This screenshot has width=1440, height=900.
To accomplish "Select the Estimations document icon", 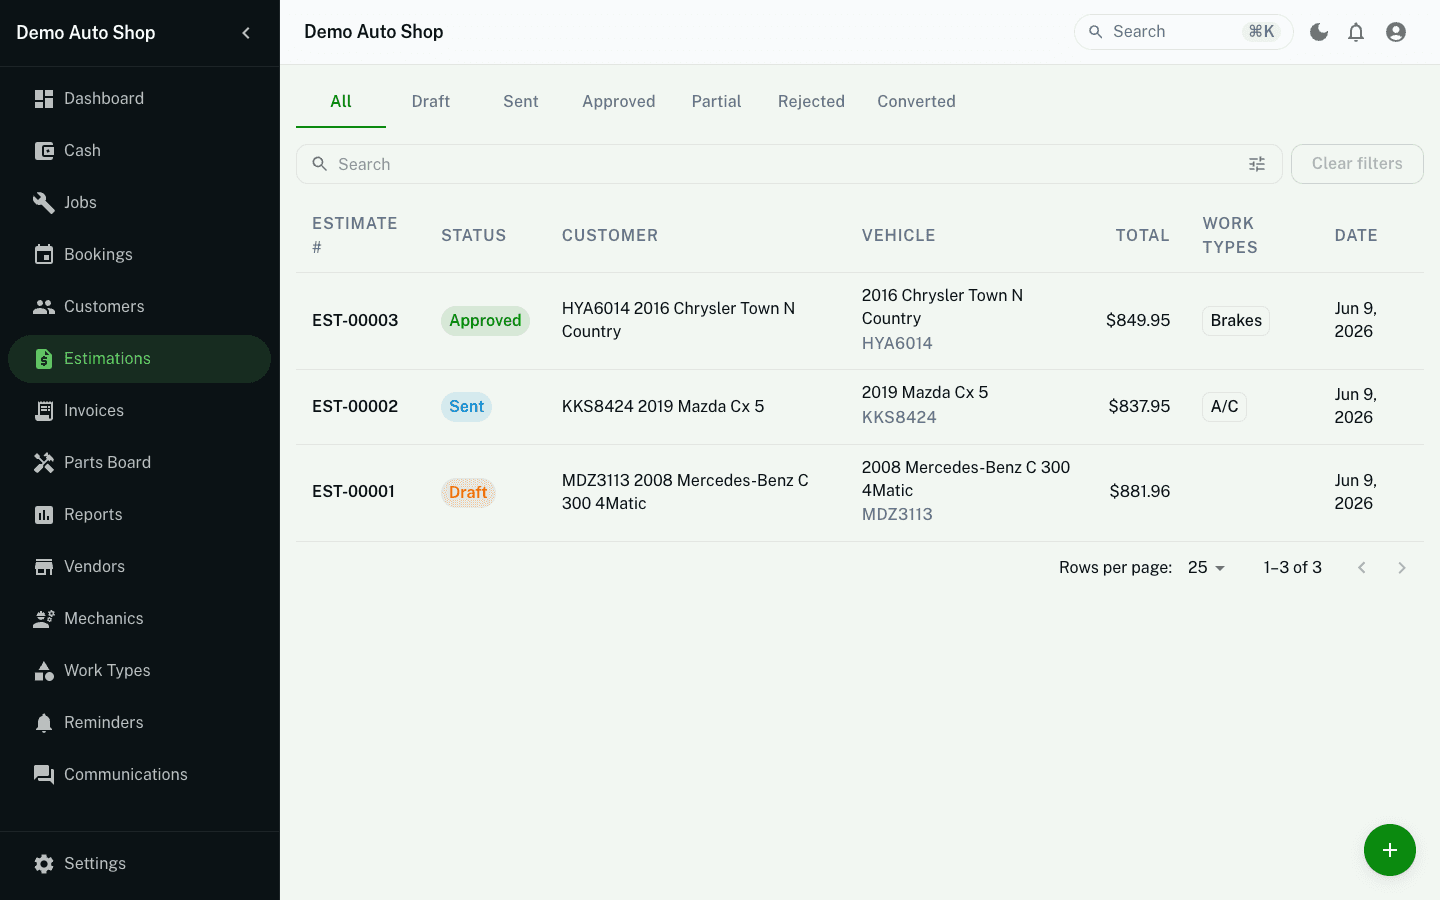I will [x=44, y=359].
